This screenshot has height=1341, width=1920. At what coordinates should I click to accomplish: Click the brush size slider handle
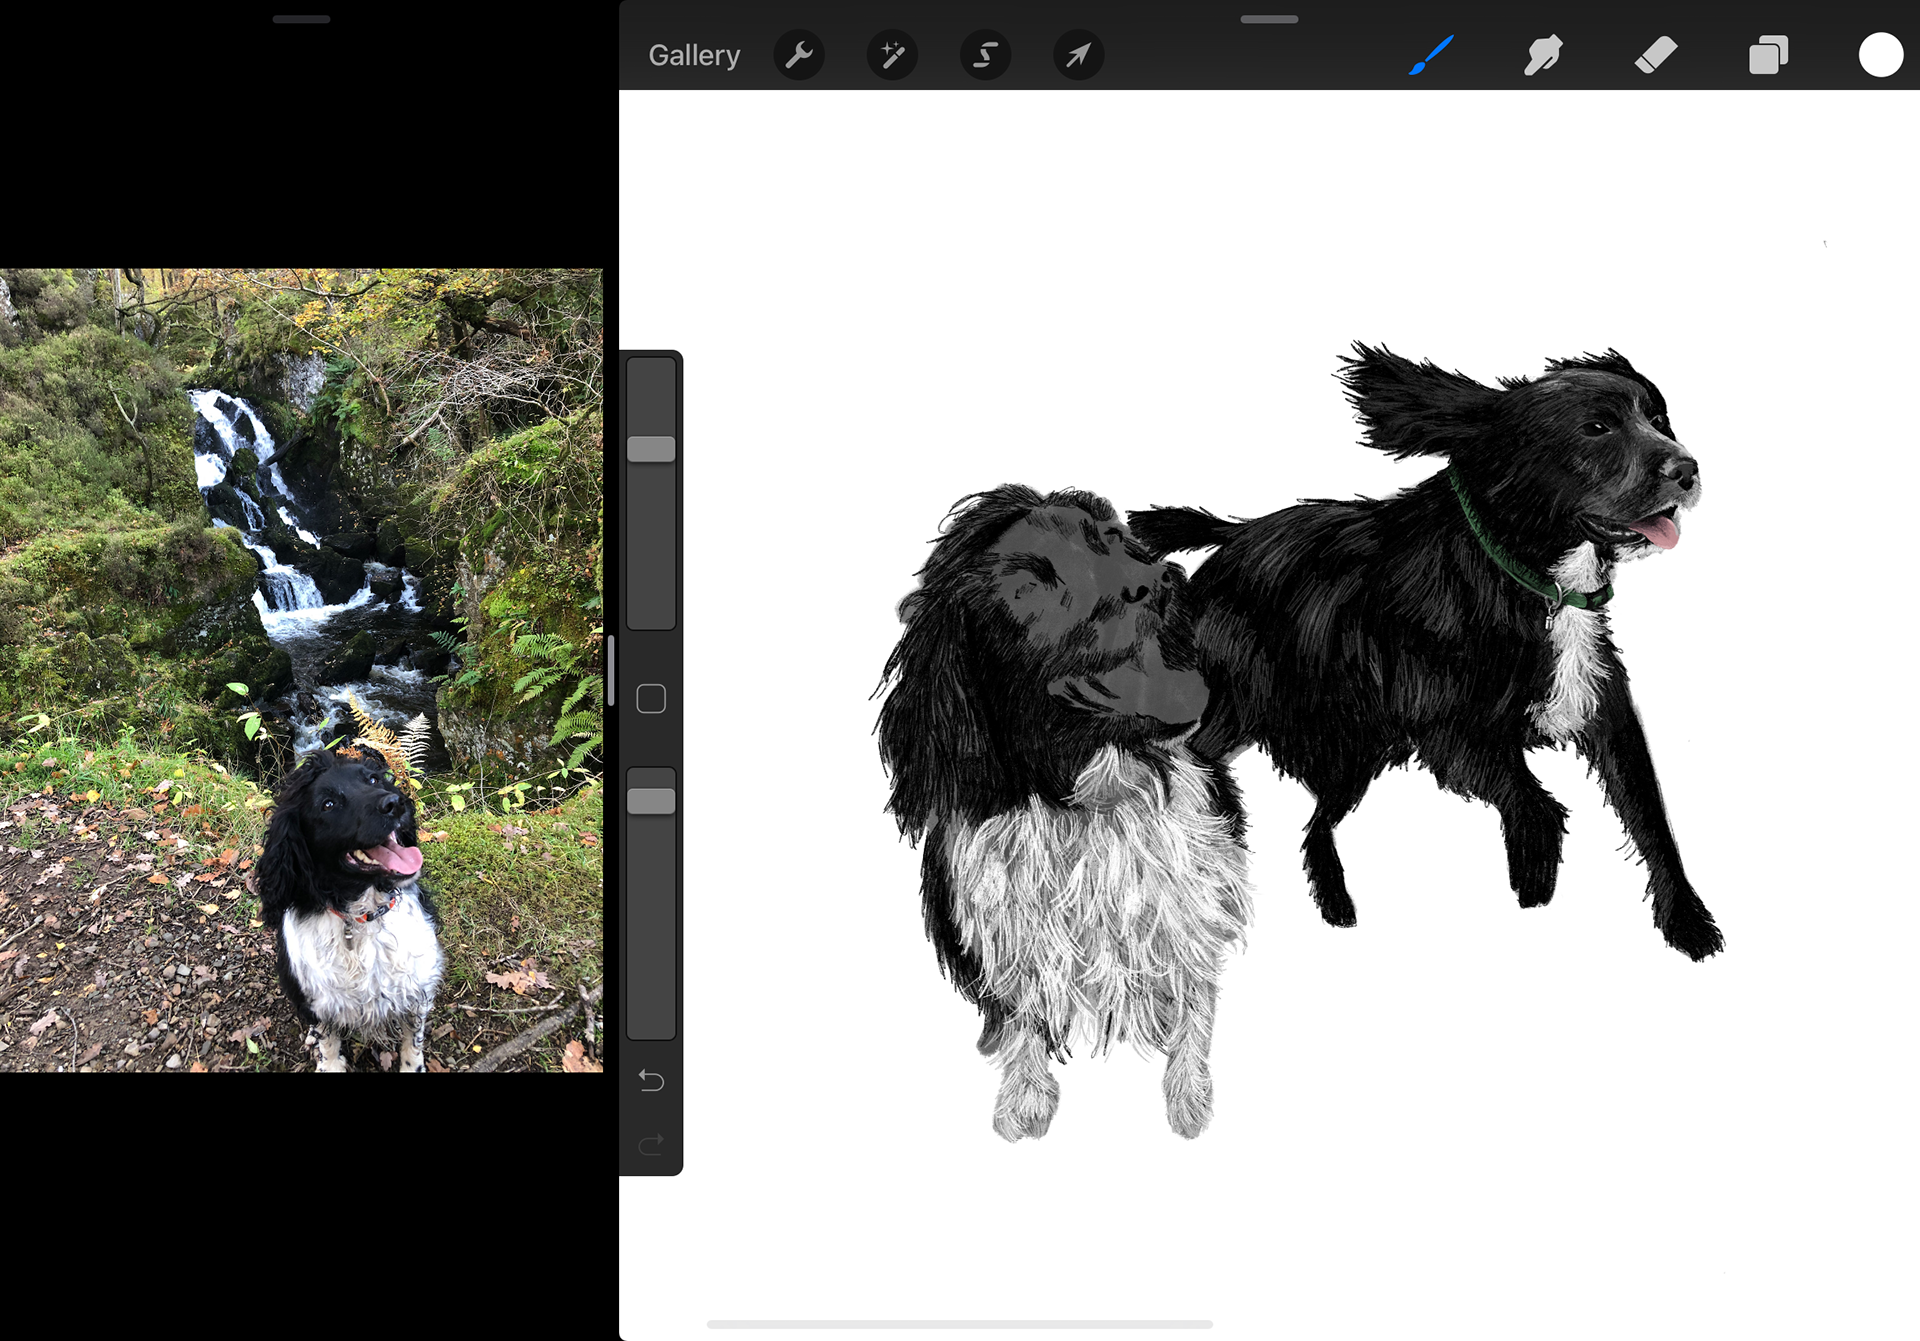pos(651,449)
